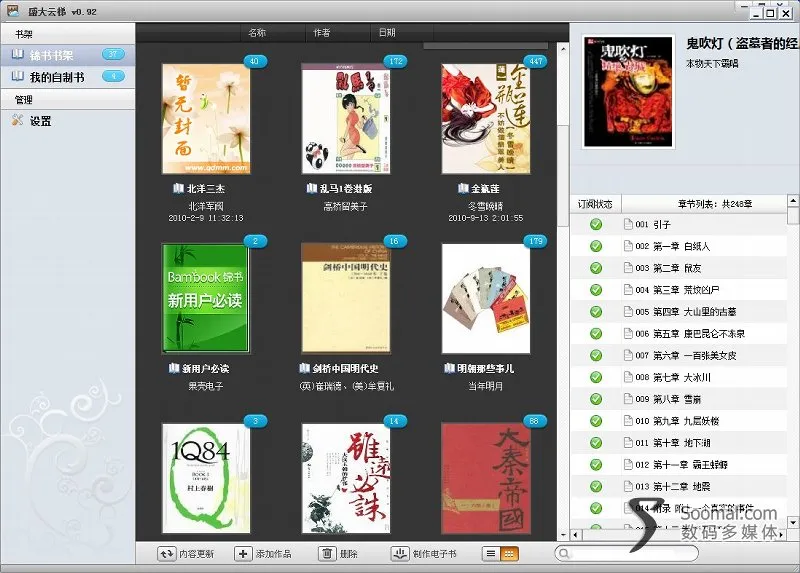This screenshot has width=800, height=573.
Task: Click the 447 badge on 金瓶莲 cover
Action: (536, 61)
